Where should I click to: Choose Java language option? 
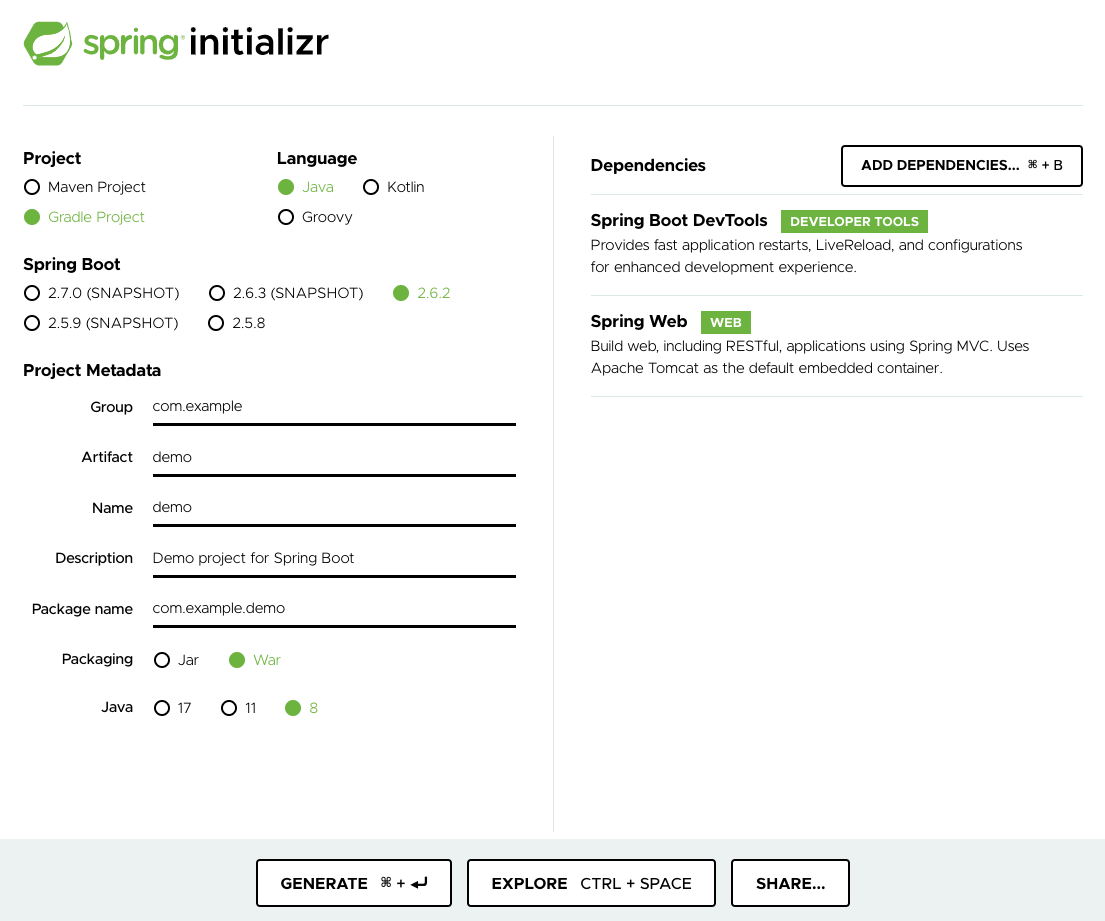pyautogui.click(x=306, y=187)
